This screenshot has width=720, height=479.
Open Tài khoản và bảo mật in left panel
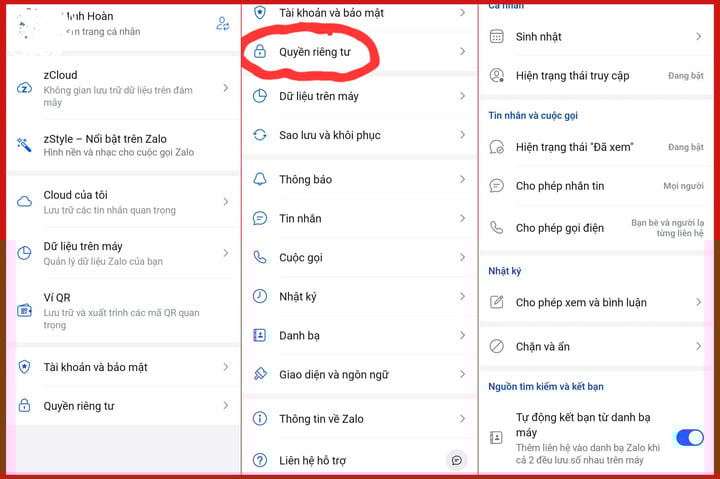(95, 367)
